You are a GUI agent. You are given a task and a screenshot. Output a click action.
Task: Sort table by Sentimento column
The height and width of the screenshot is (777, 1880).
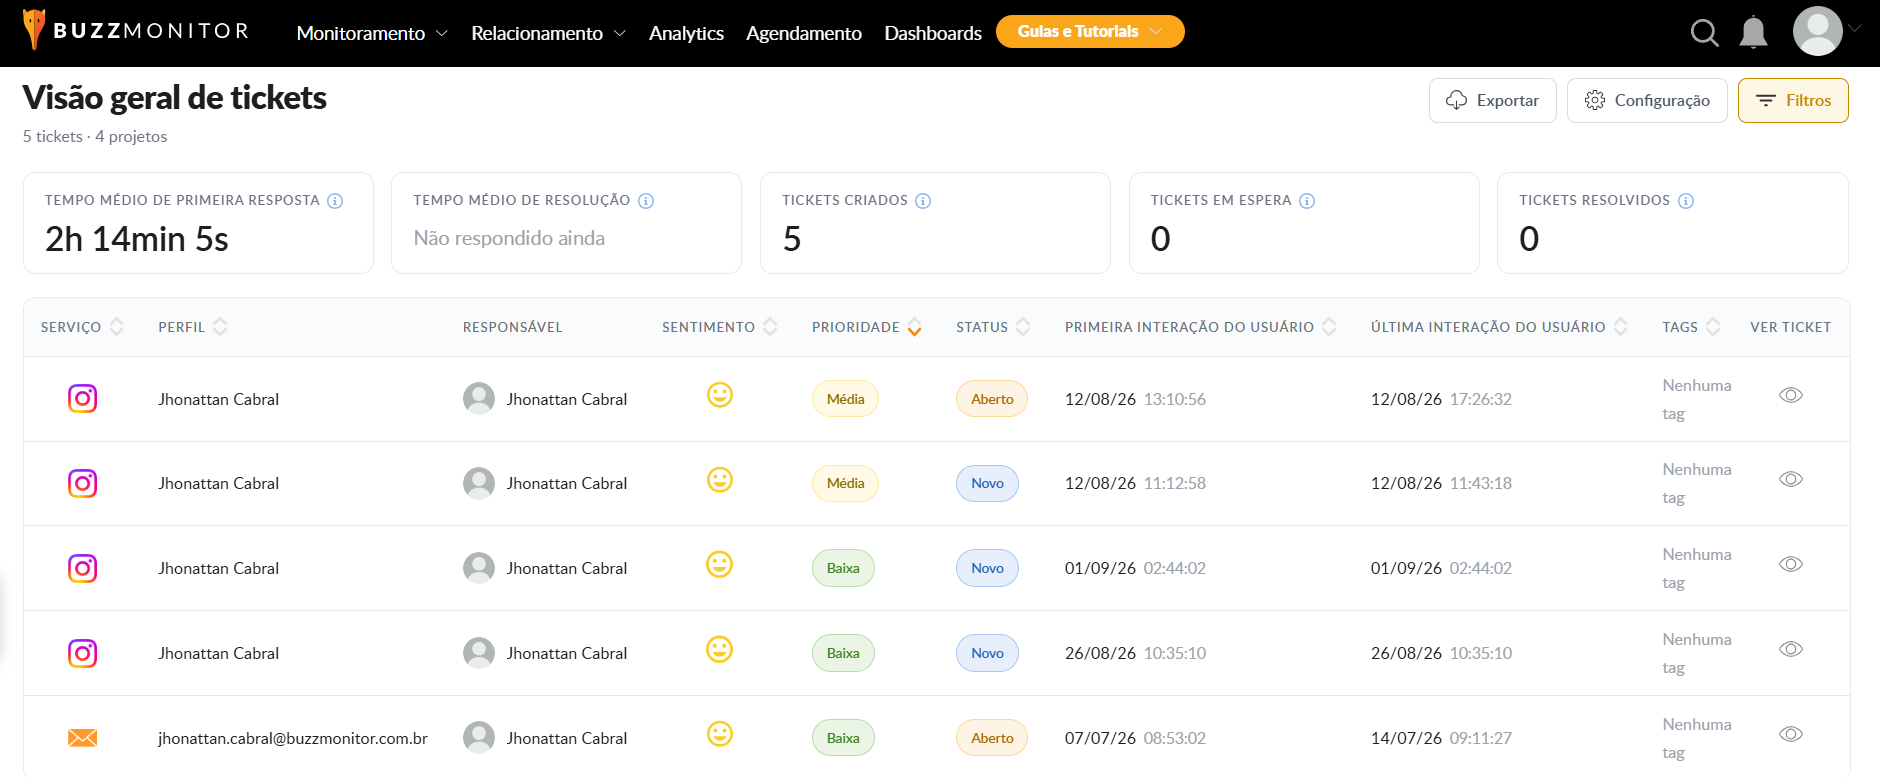(x=770, y=327)
